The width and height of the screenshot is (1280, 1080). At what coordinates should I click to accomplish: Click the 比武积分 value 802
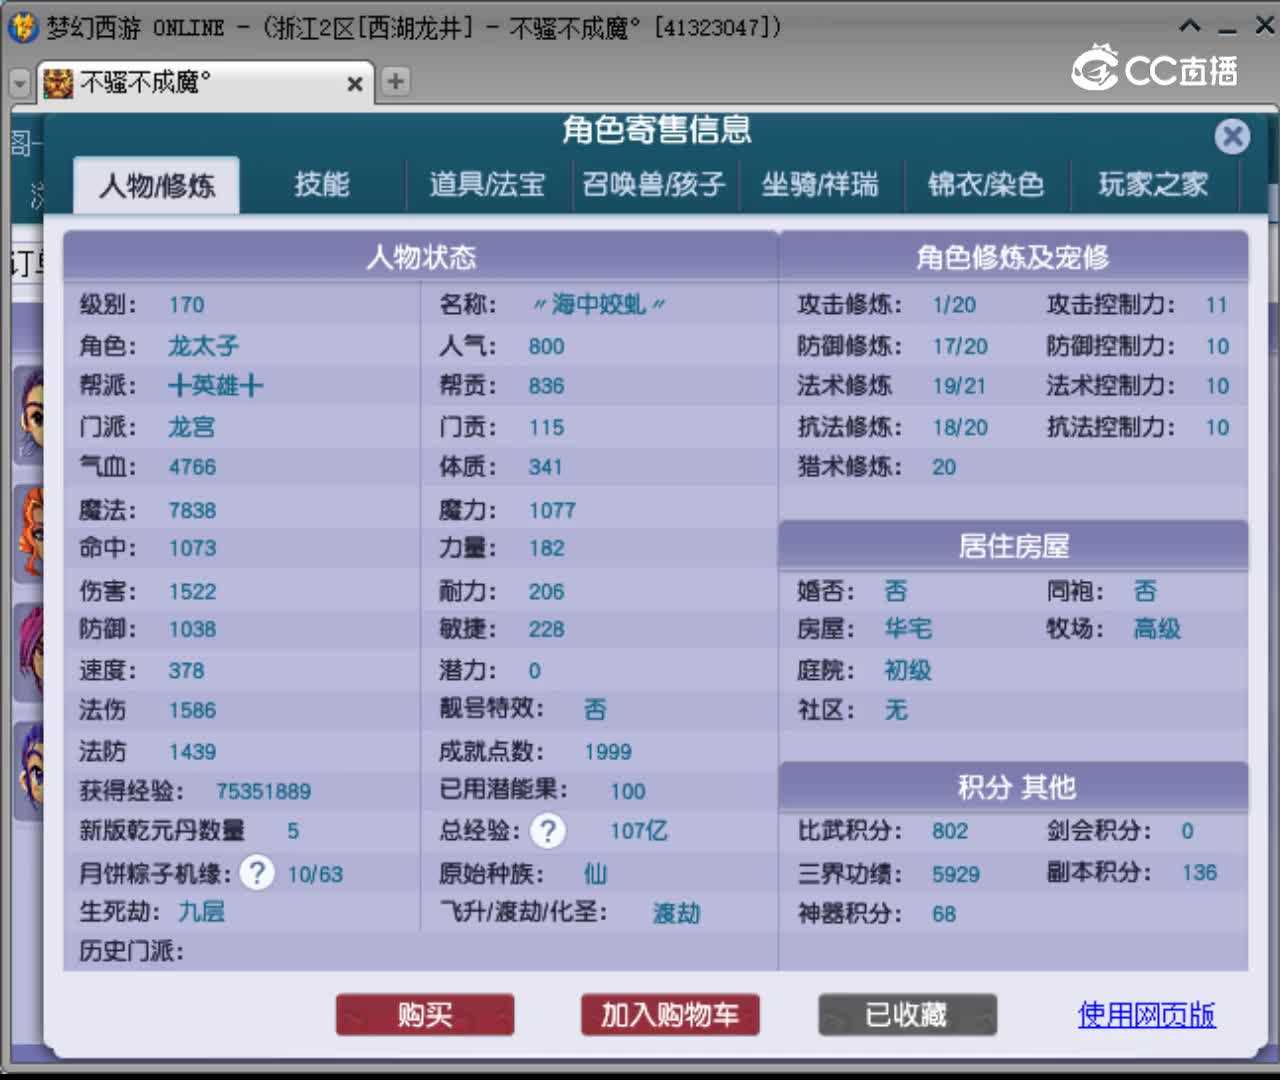(x=950, y=831)
